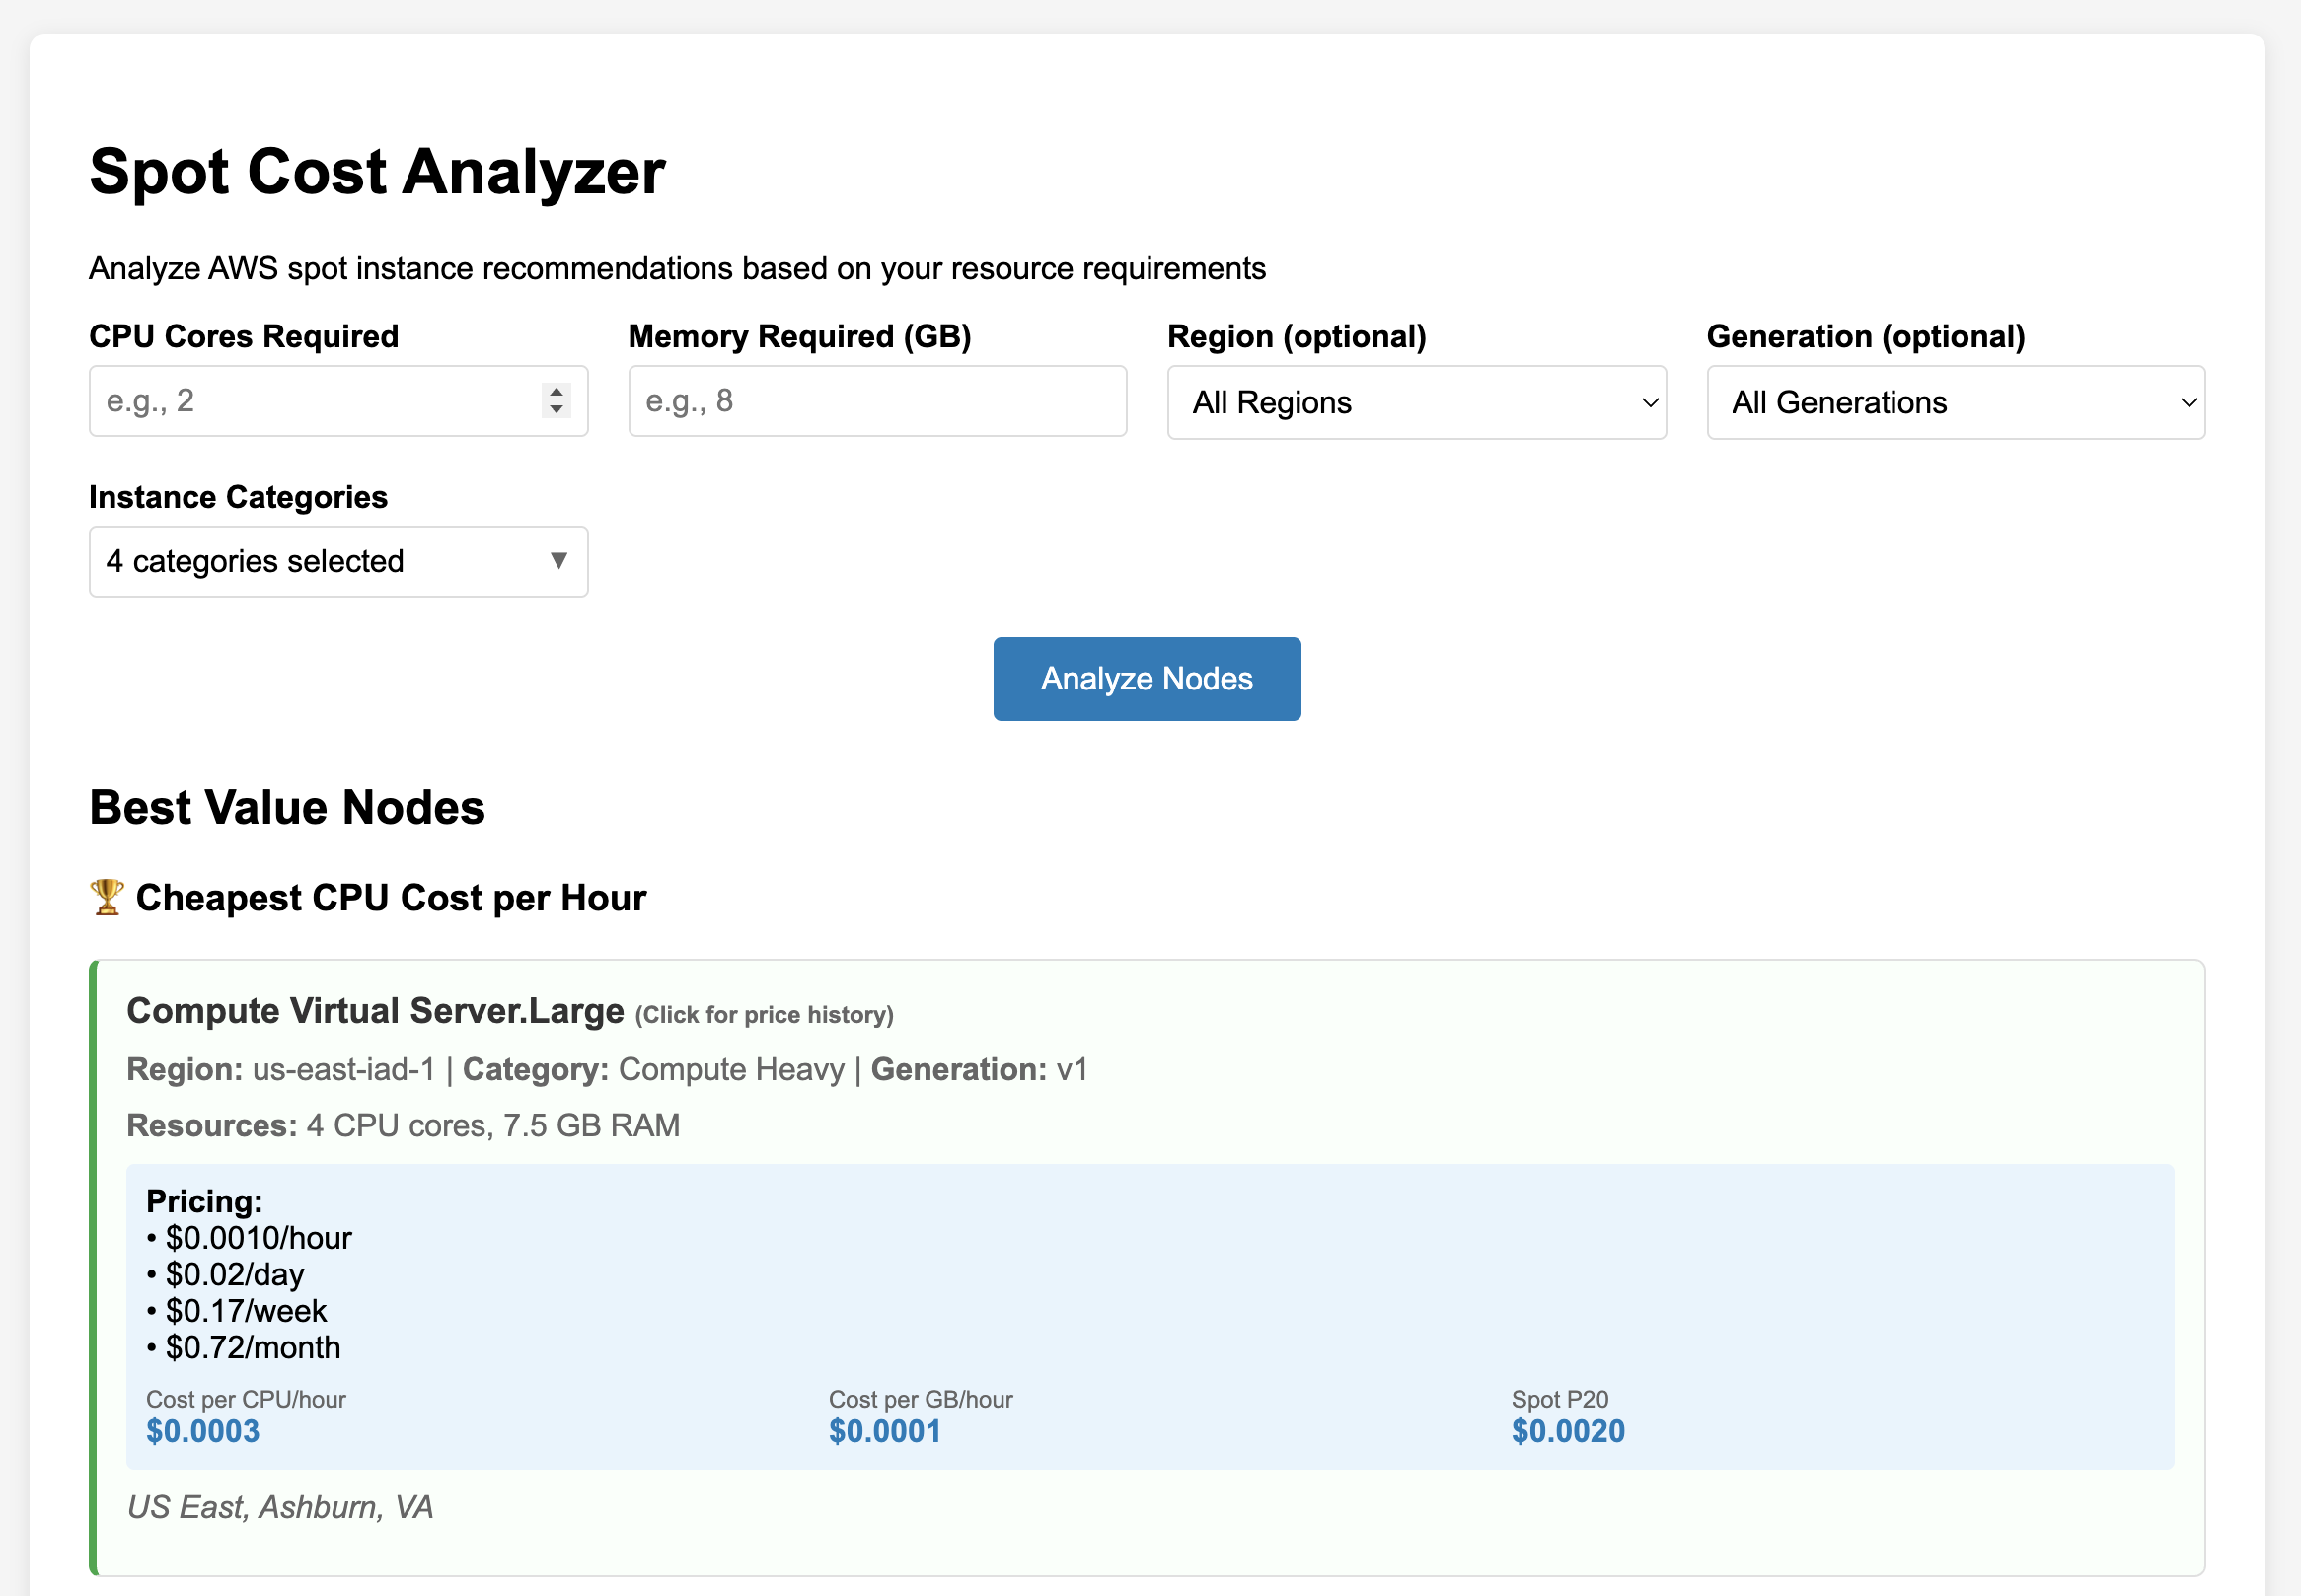Click the 'Click for price history' hint
The image size is (2301, 1596).
coord(764,1015)
